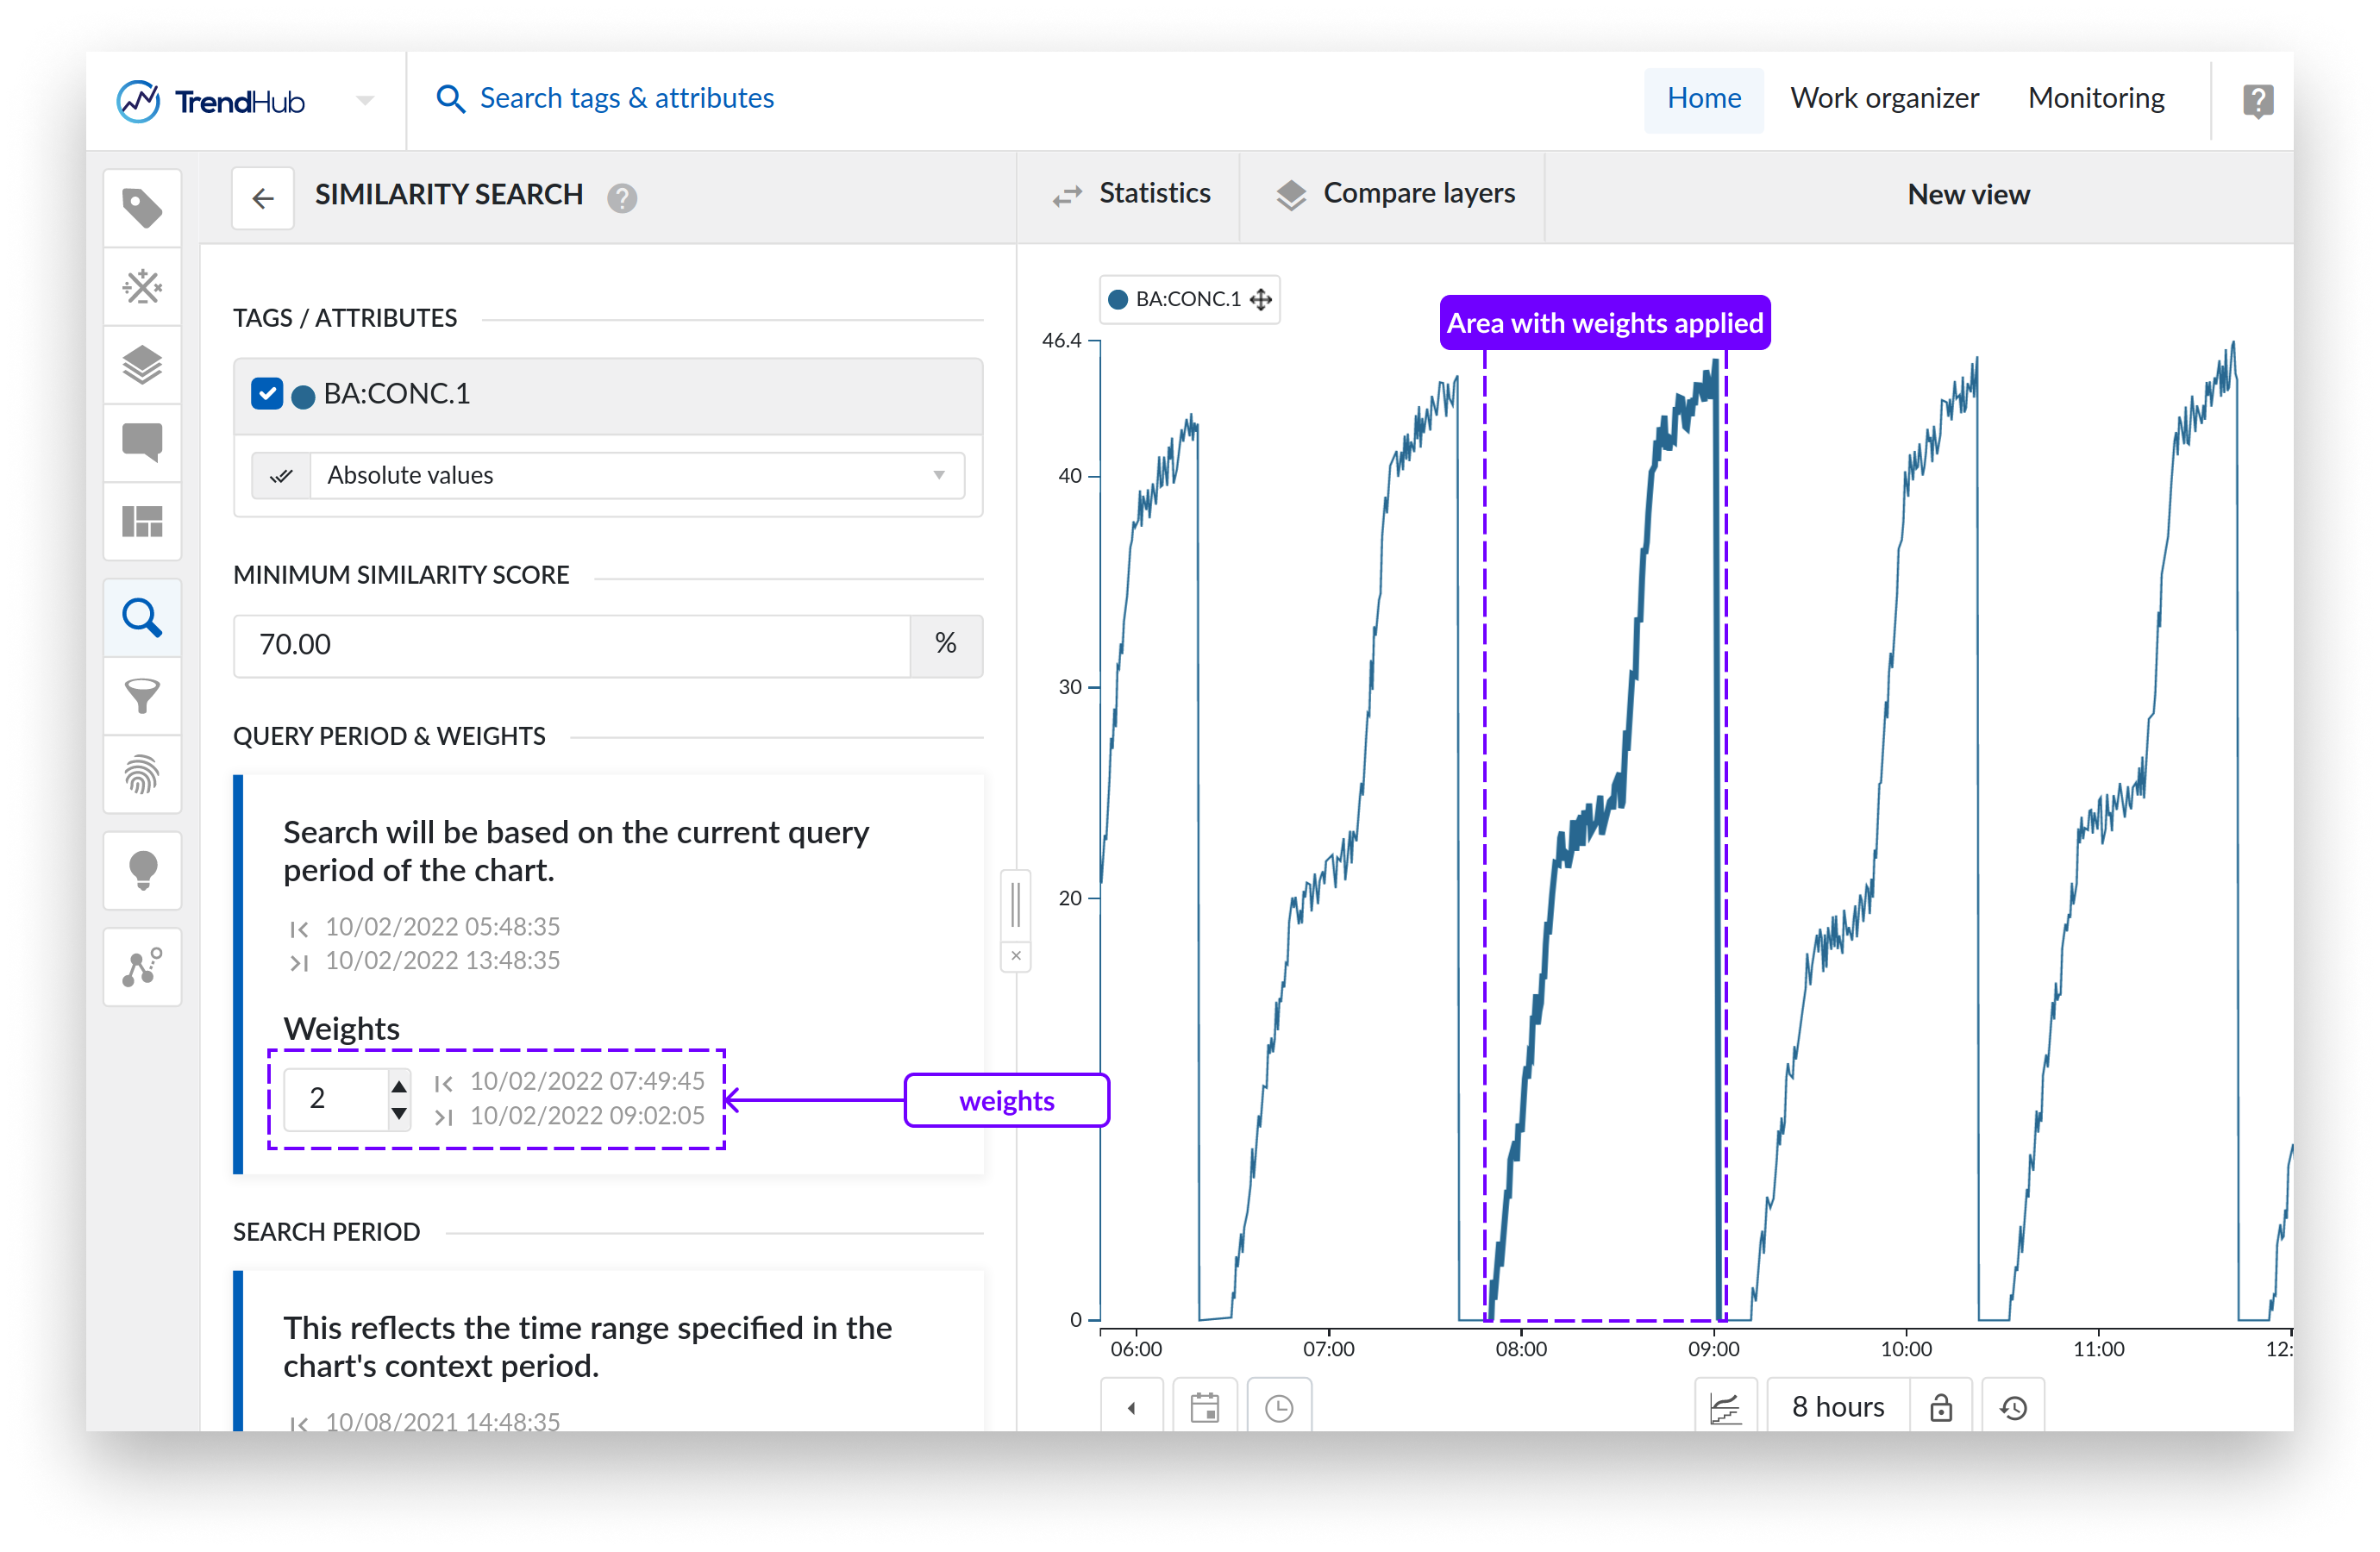Open the lightbulb insights sidebar icon
The height and width of the screenshot is (1552, 2380).
[x=142, y=870]
